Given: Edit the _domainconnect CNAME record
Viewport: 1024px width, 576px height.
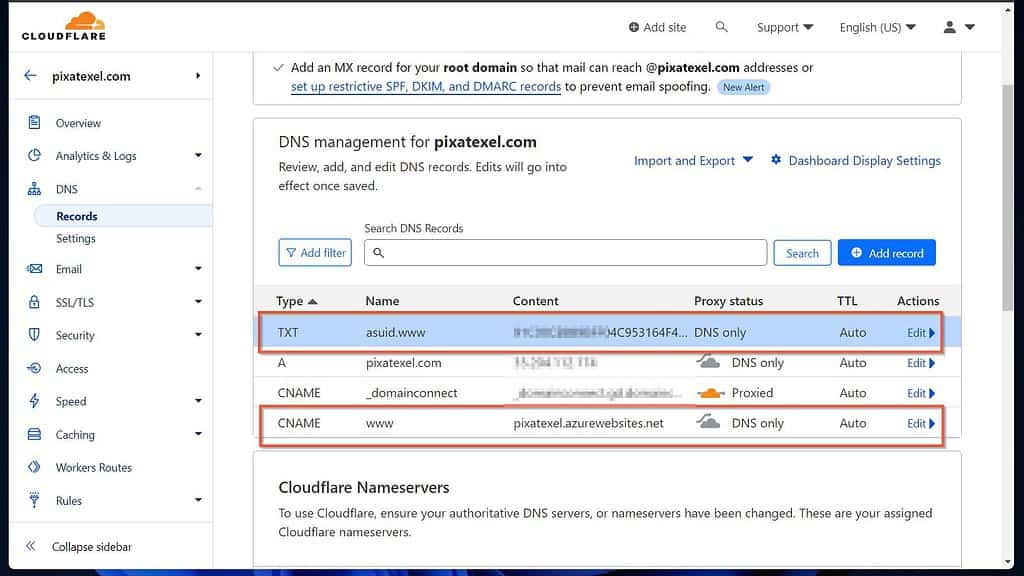Looking at the screenshot, I should coord(920,393).
